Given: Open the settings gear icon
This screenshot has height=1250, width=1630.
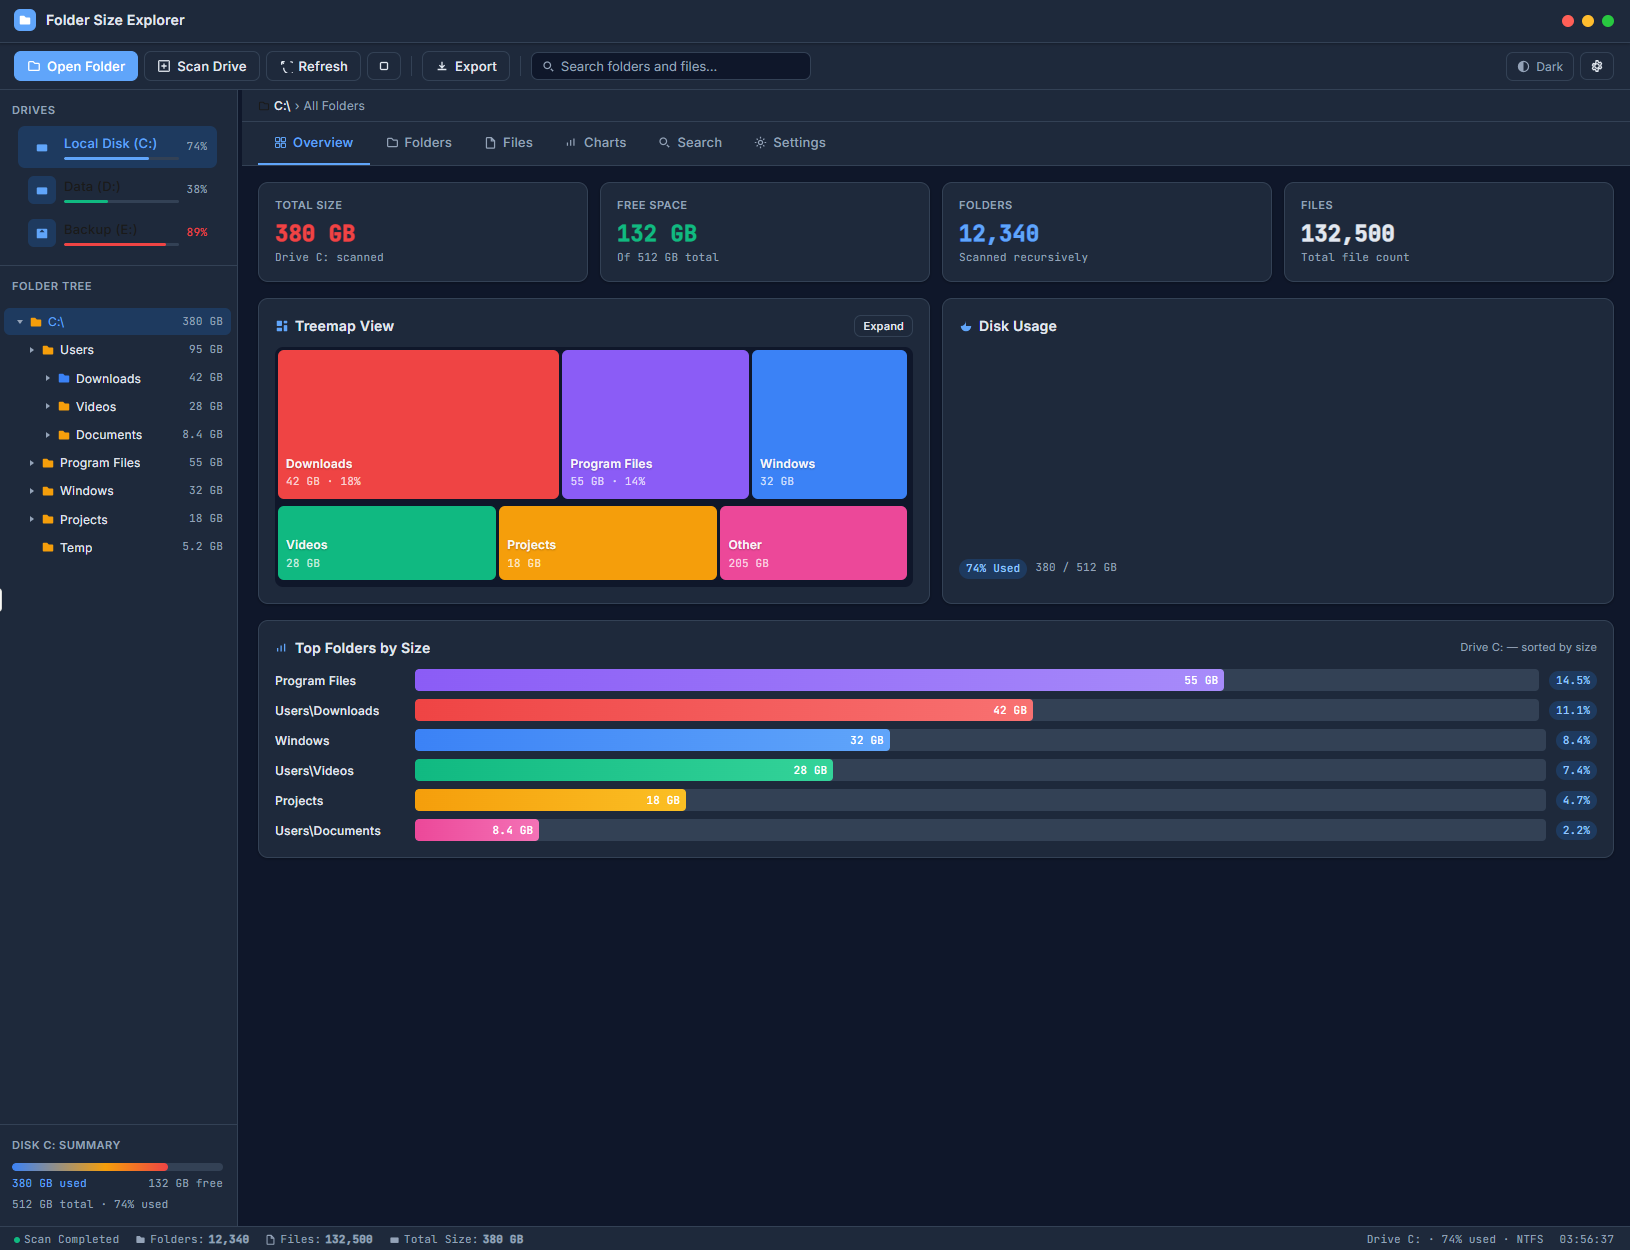Looking at the screenshot, I should click(1597, 66).
